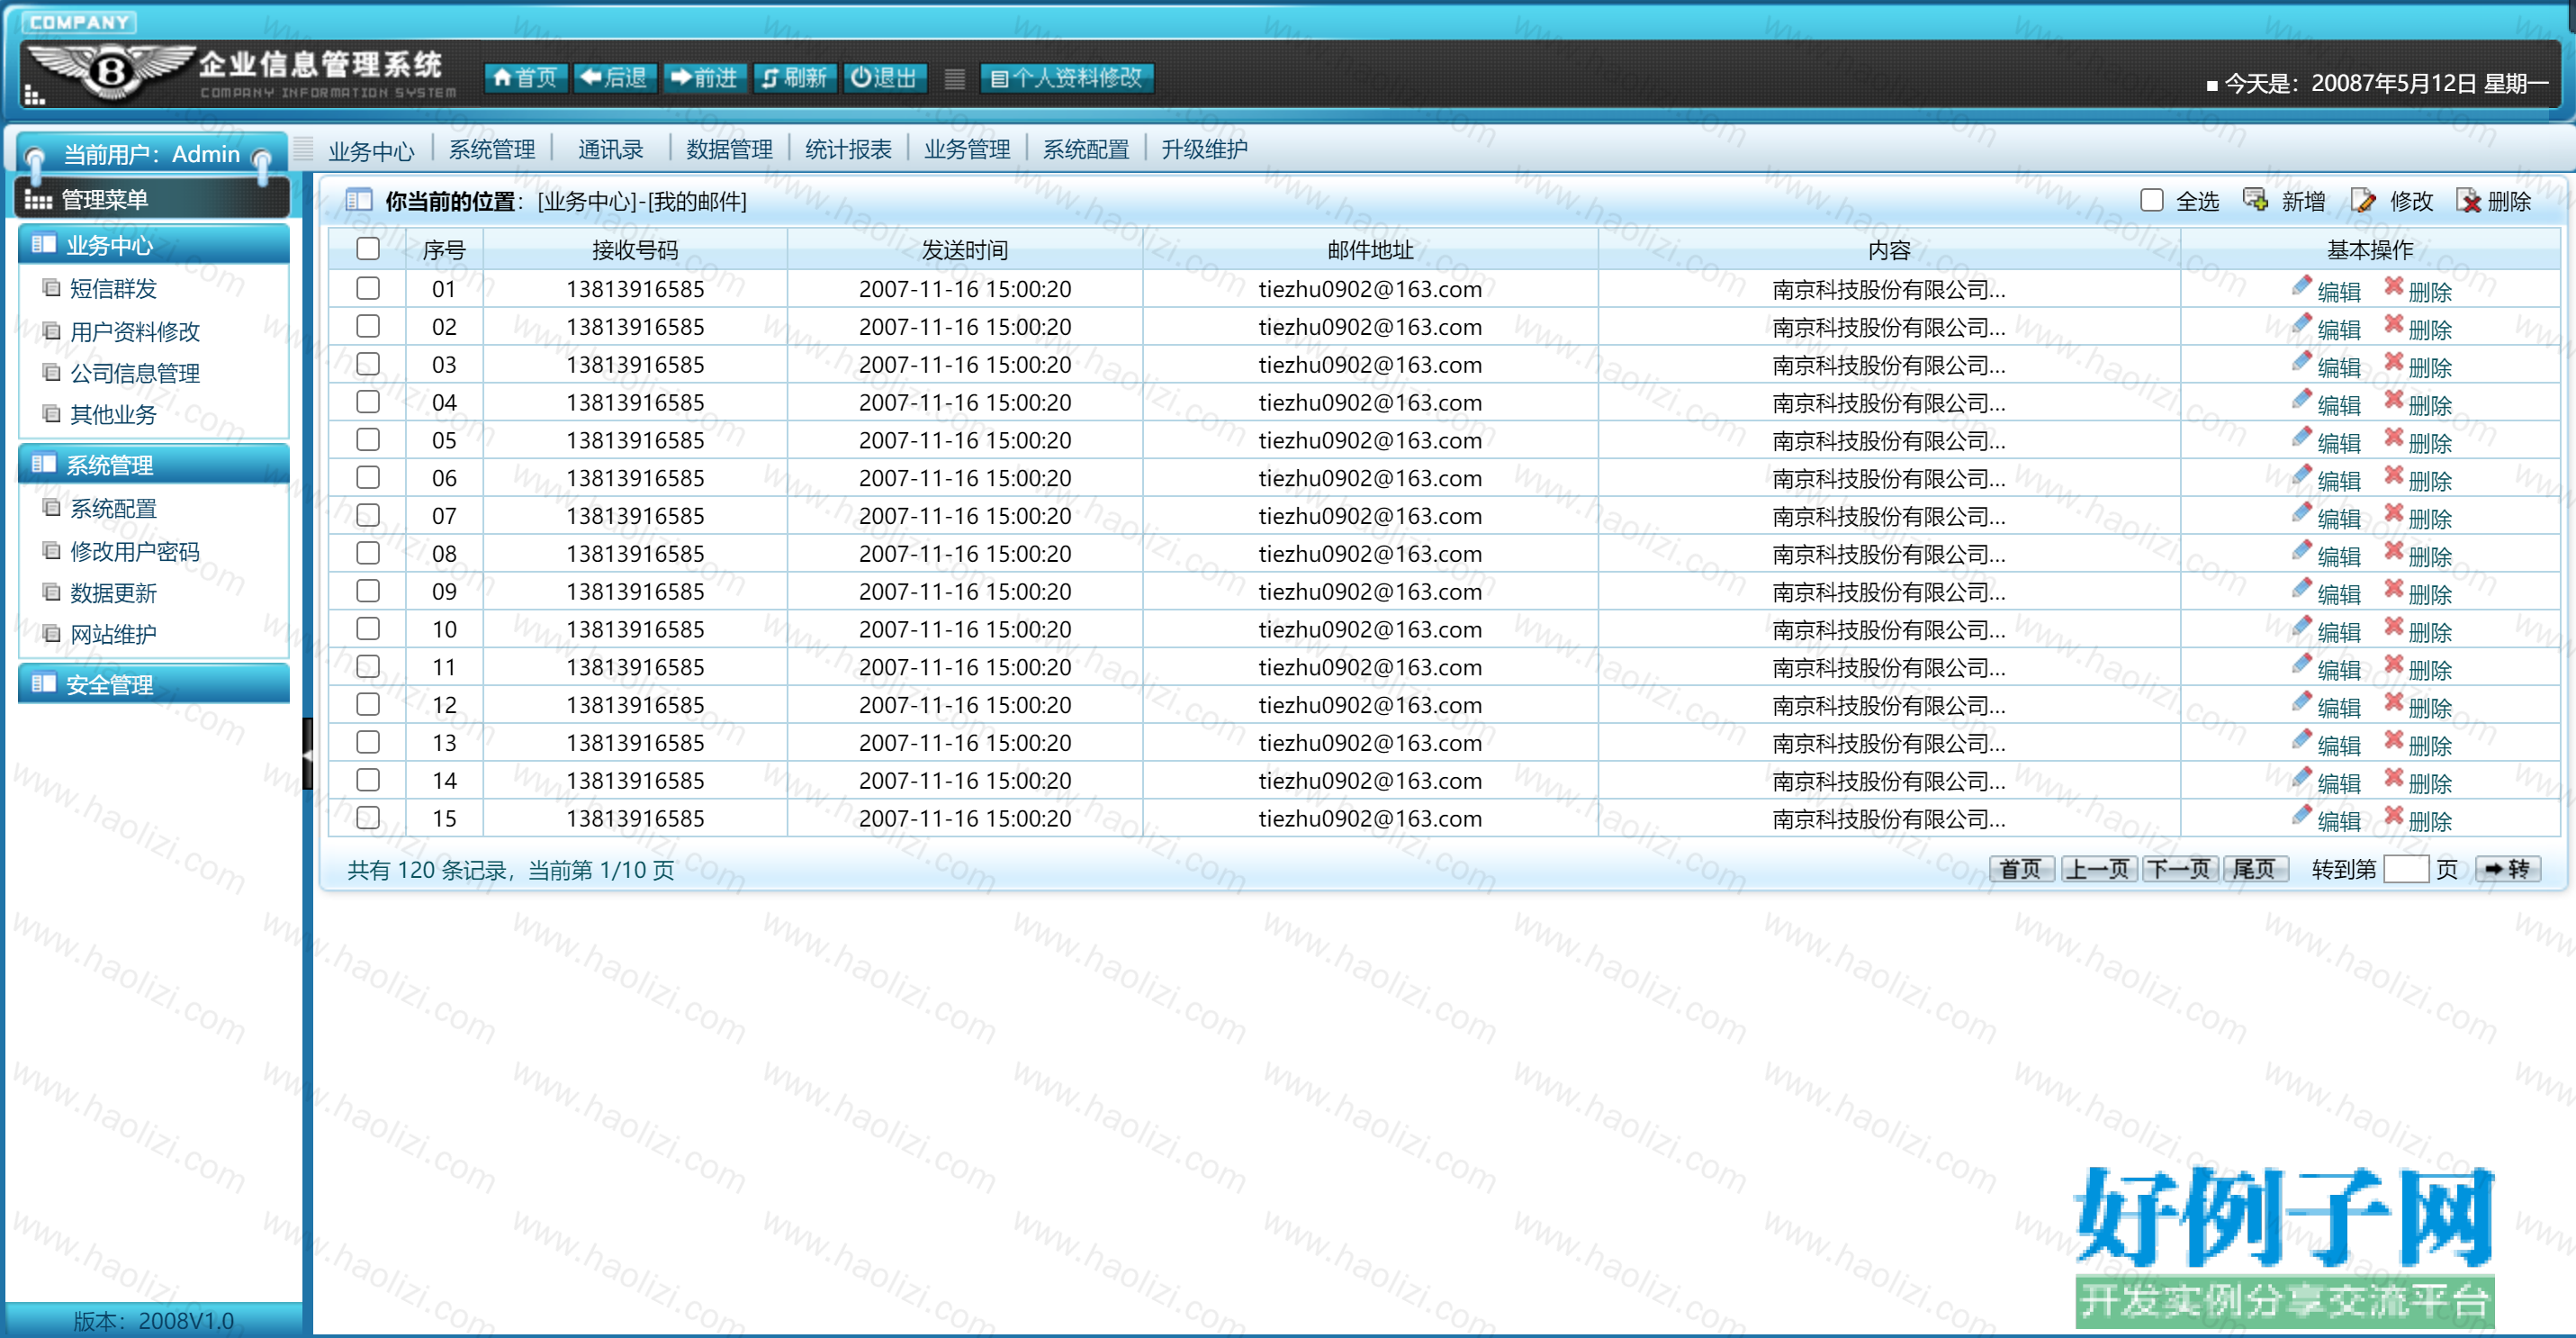2576x1338 pixels.
Task: Click the icon beside 网站维护
Action: [x=51, y=633]
